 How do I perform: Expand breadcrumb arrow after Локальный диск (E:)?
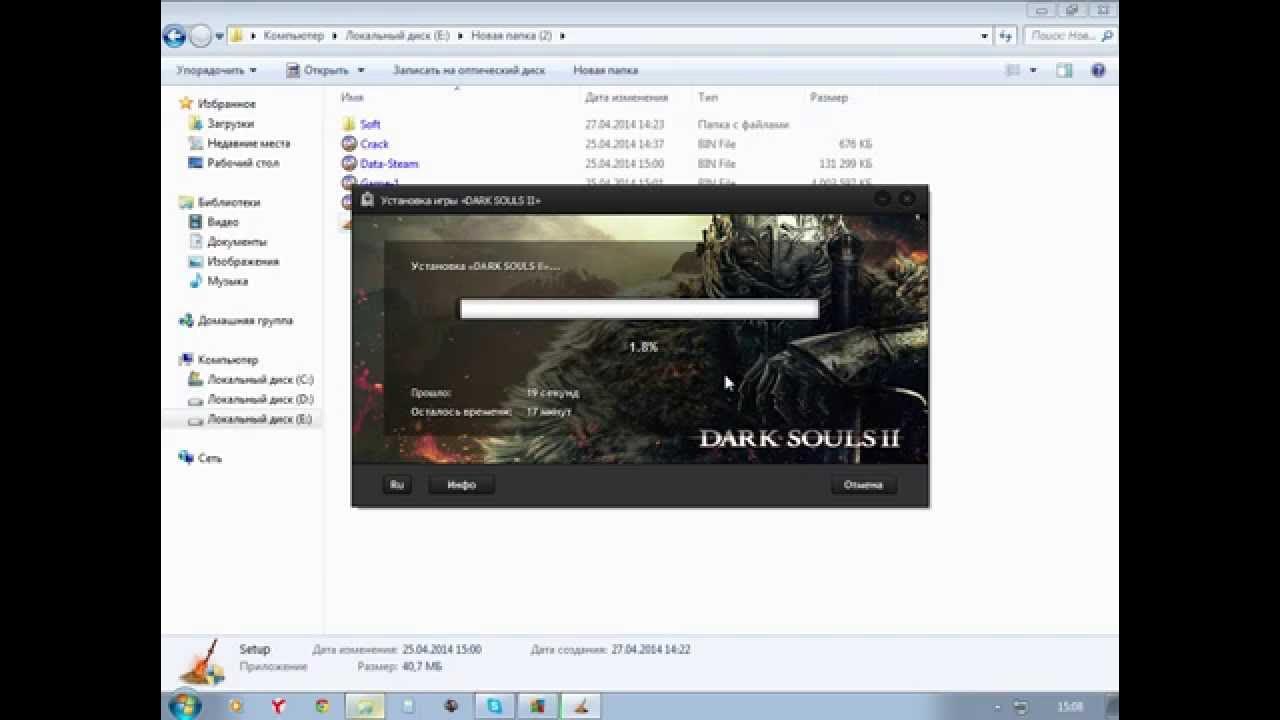tap(461, 35)
